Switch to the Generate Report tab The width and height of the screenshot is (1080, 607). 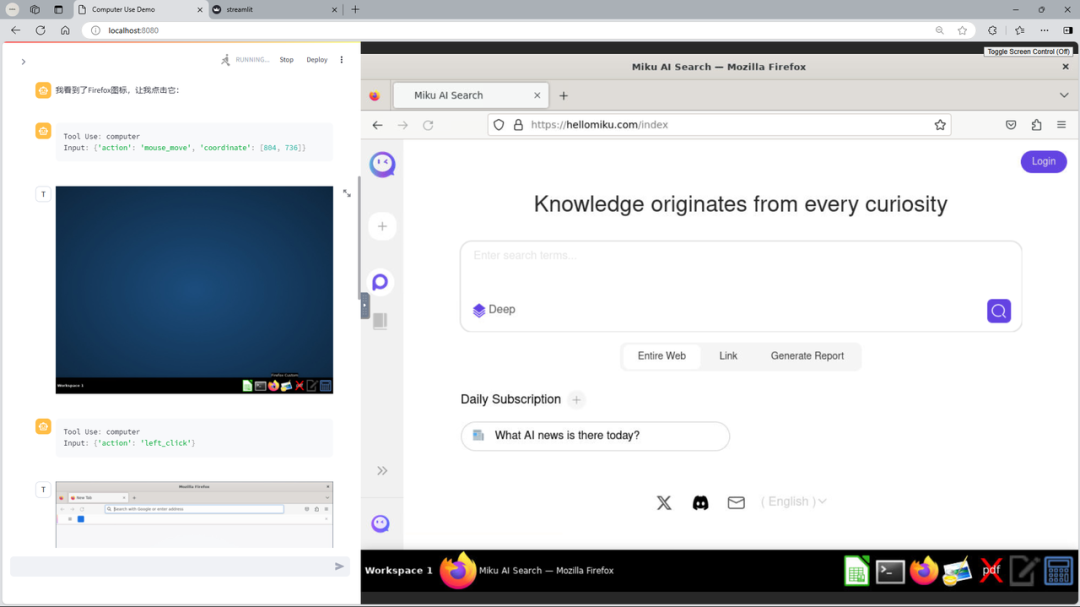[x=806, y=356]
